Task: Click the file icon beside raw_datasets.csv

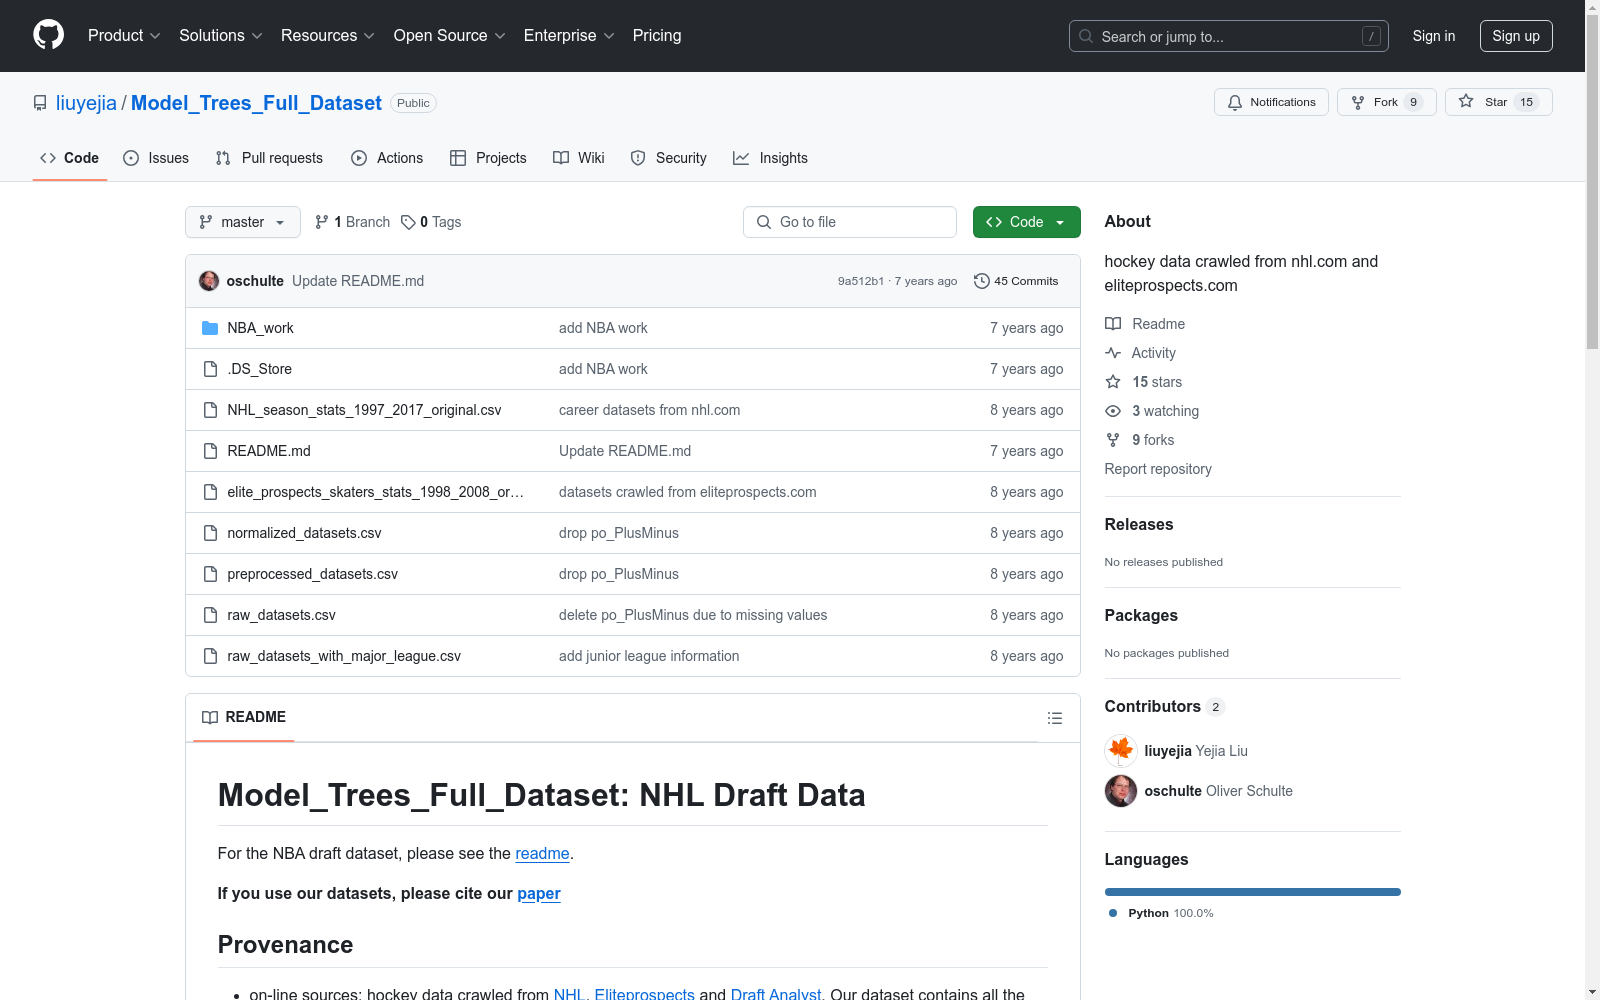Action: tap(210, 615)
